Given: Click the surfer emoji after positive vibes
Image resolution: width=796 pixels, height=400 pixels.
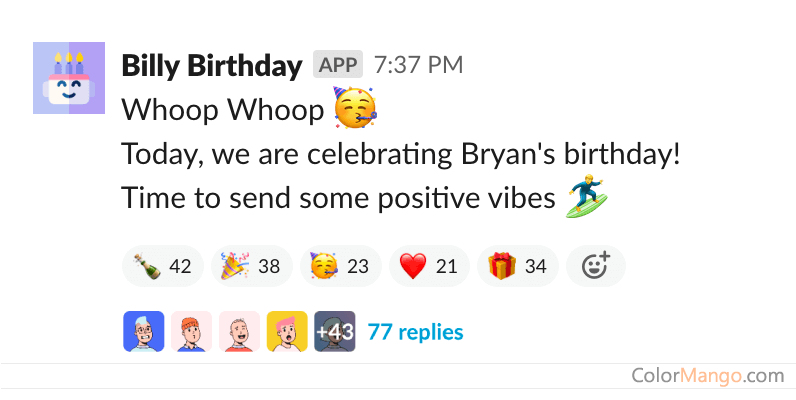Looking at the screenshot, I should pyautogui.click(x=587, y=197).
